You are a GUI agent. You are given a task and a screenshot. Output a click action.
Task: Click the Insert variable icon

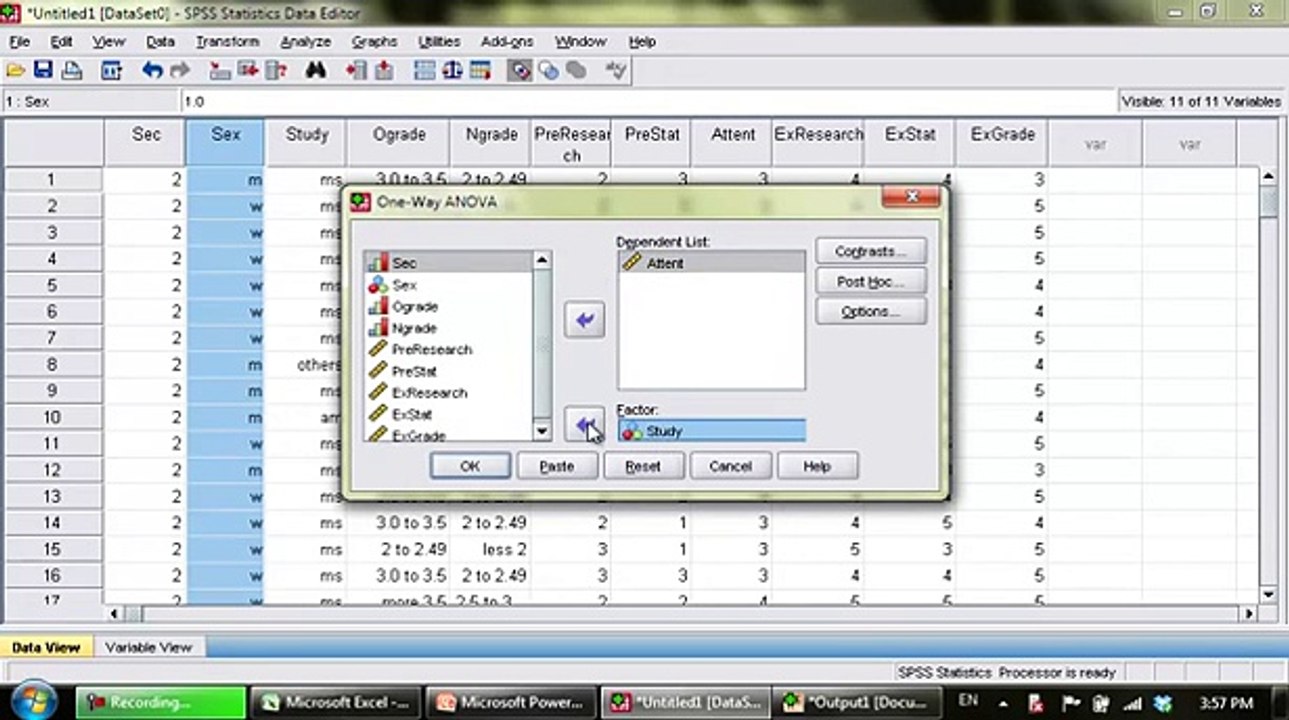coord(383,70)
